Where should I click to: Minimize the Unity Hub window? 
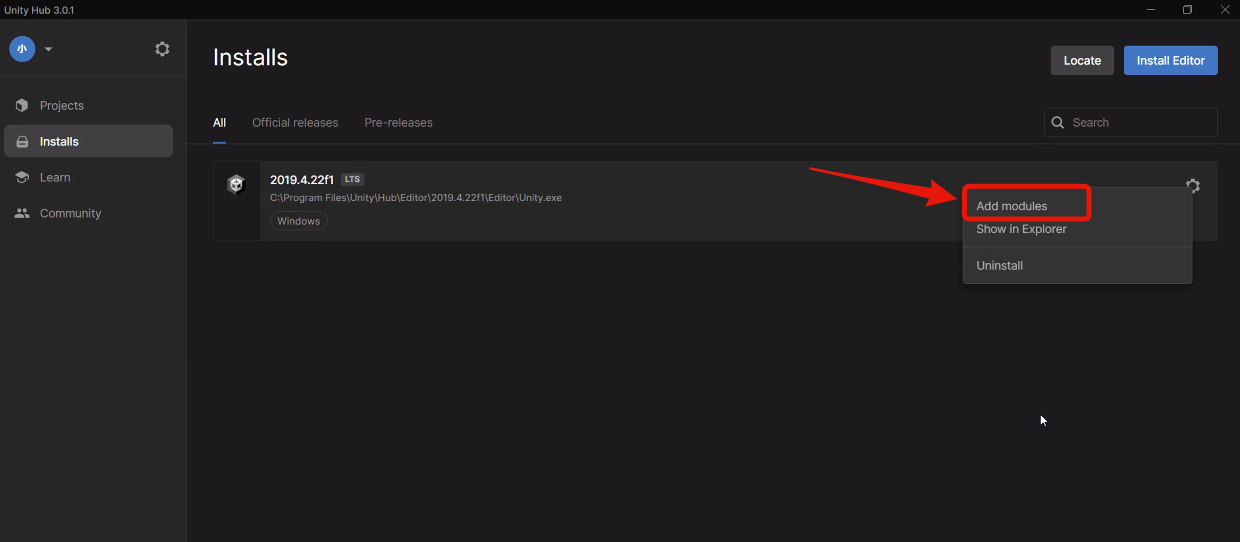tap(1152, 9)
